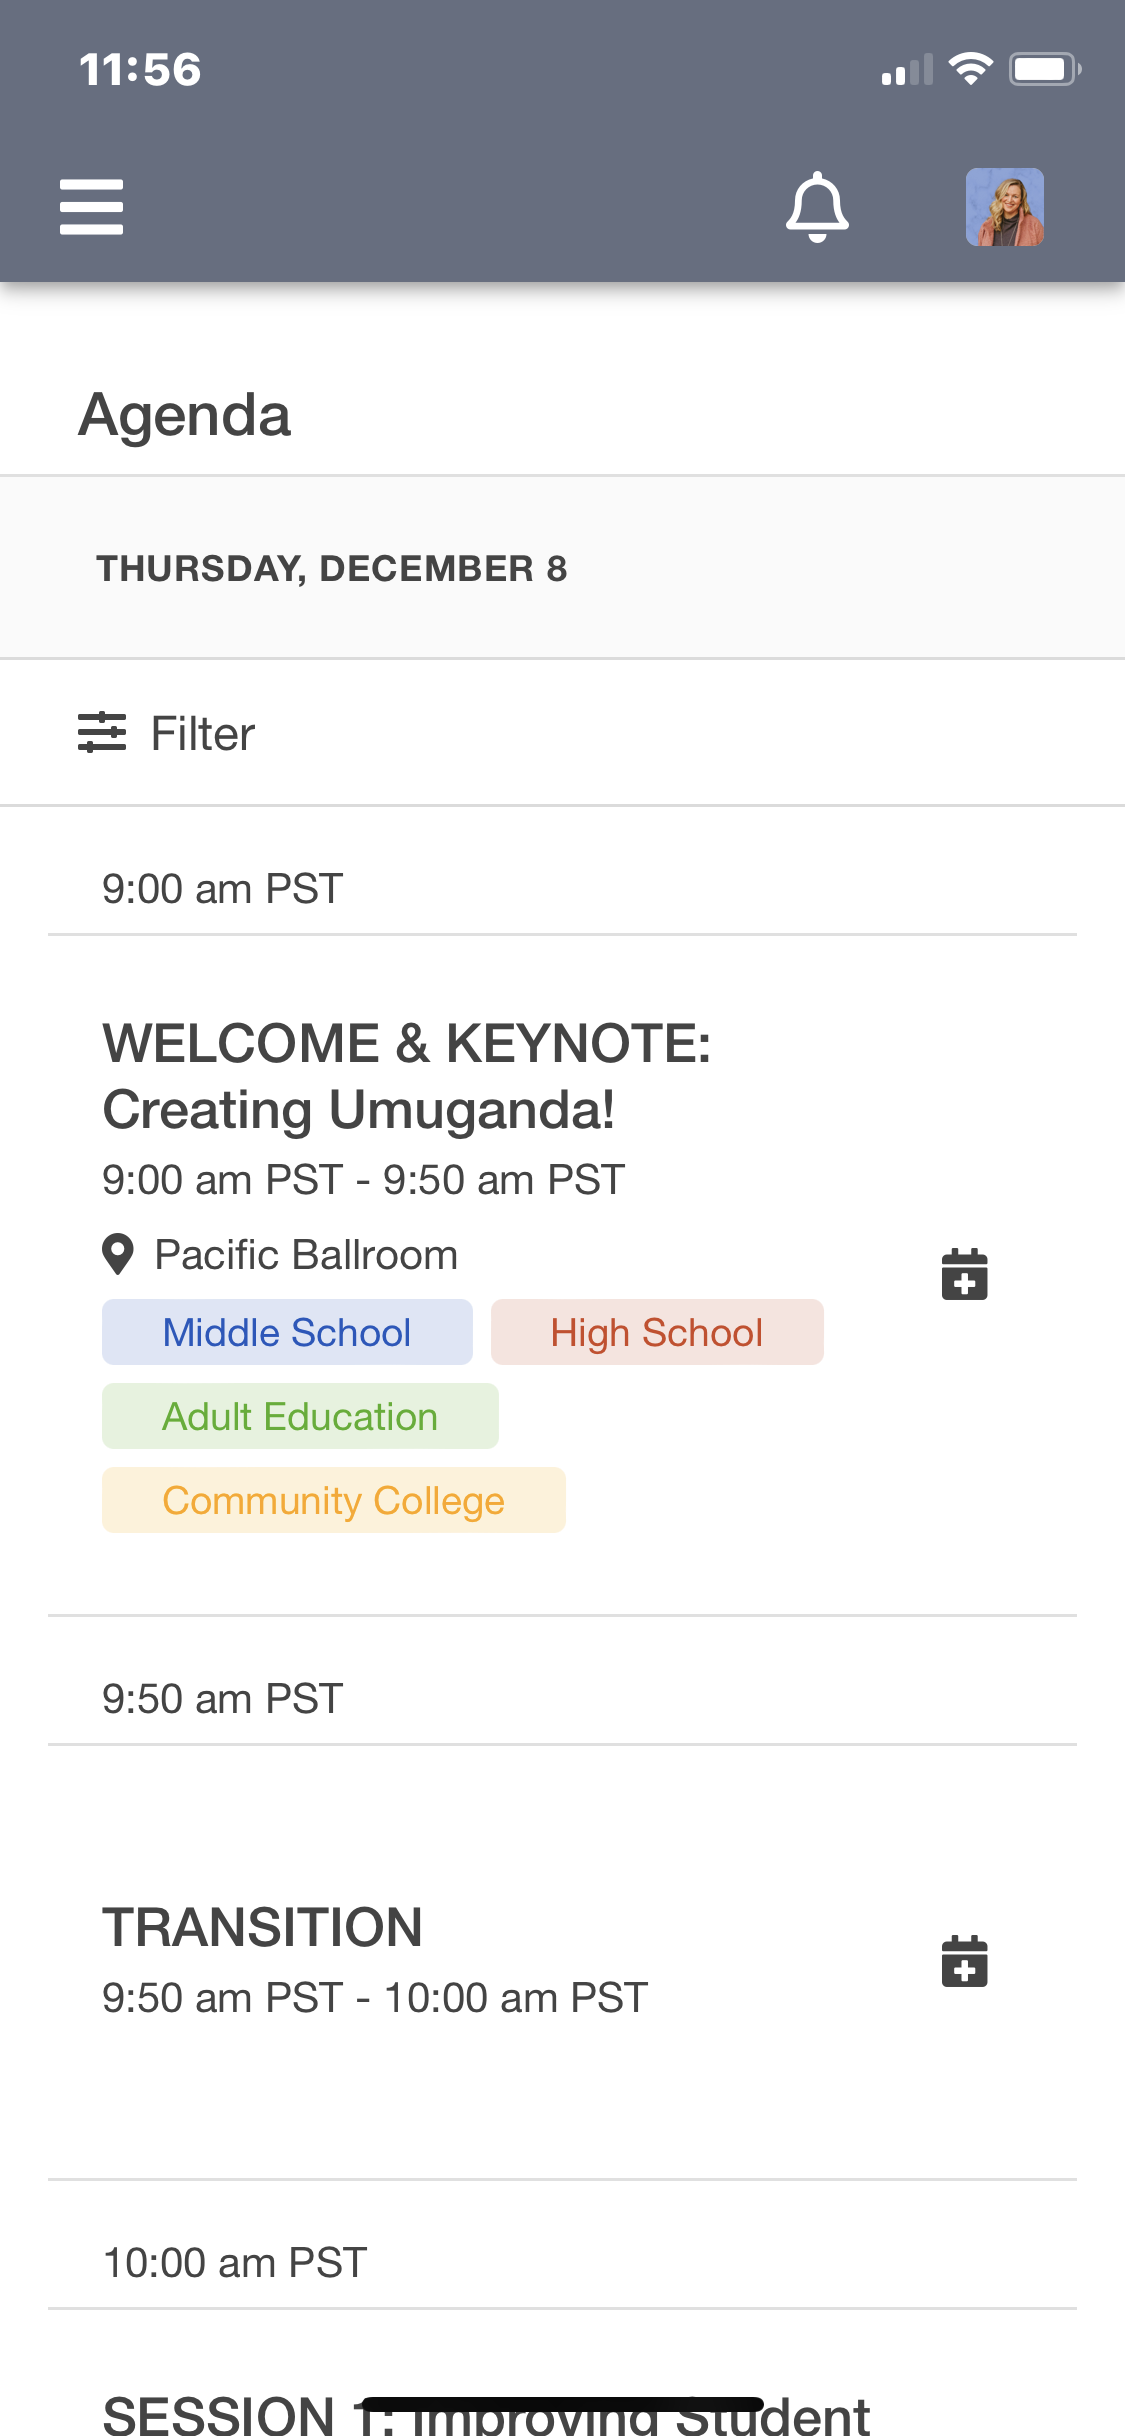Expand the 9:00 am PST time slot
Image resolution: width=1125 pixels, height=2436 pixels.
[222, 886]
